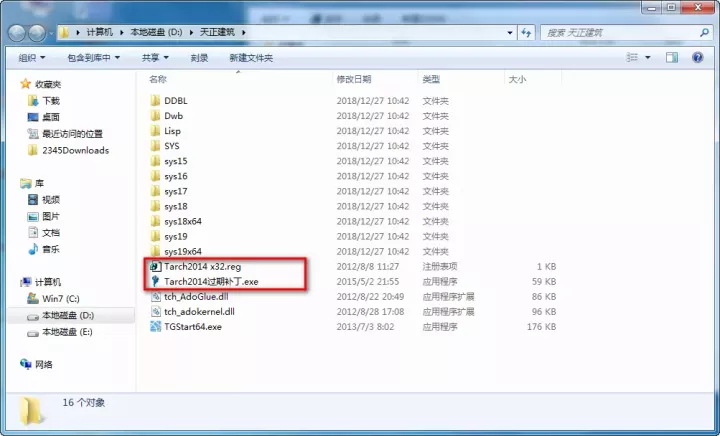Open the 共享 dropdown menu
Viewport: 720px width, 436px height.
point(154,58)
